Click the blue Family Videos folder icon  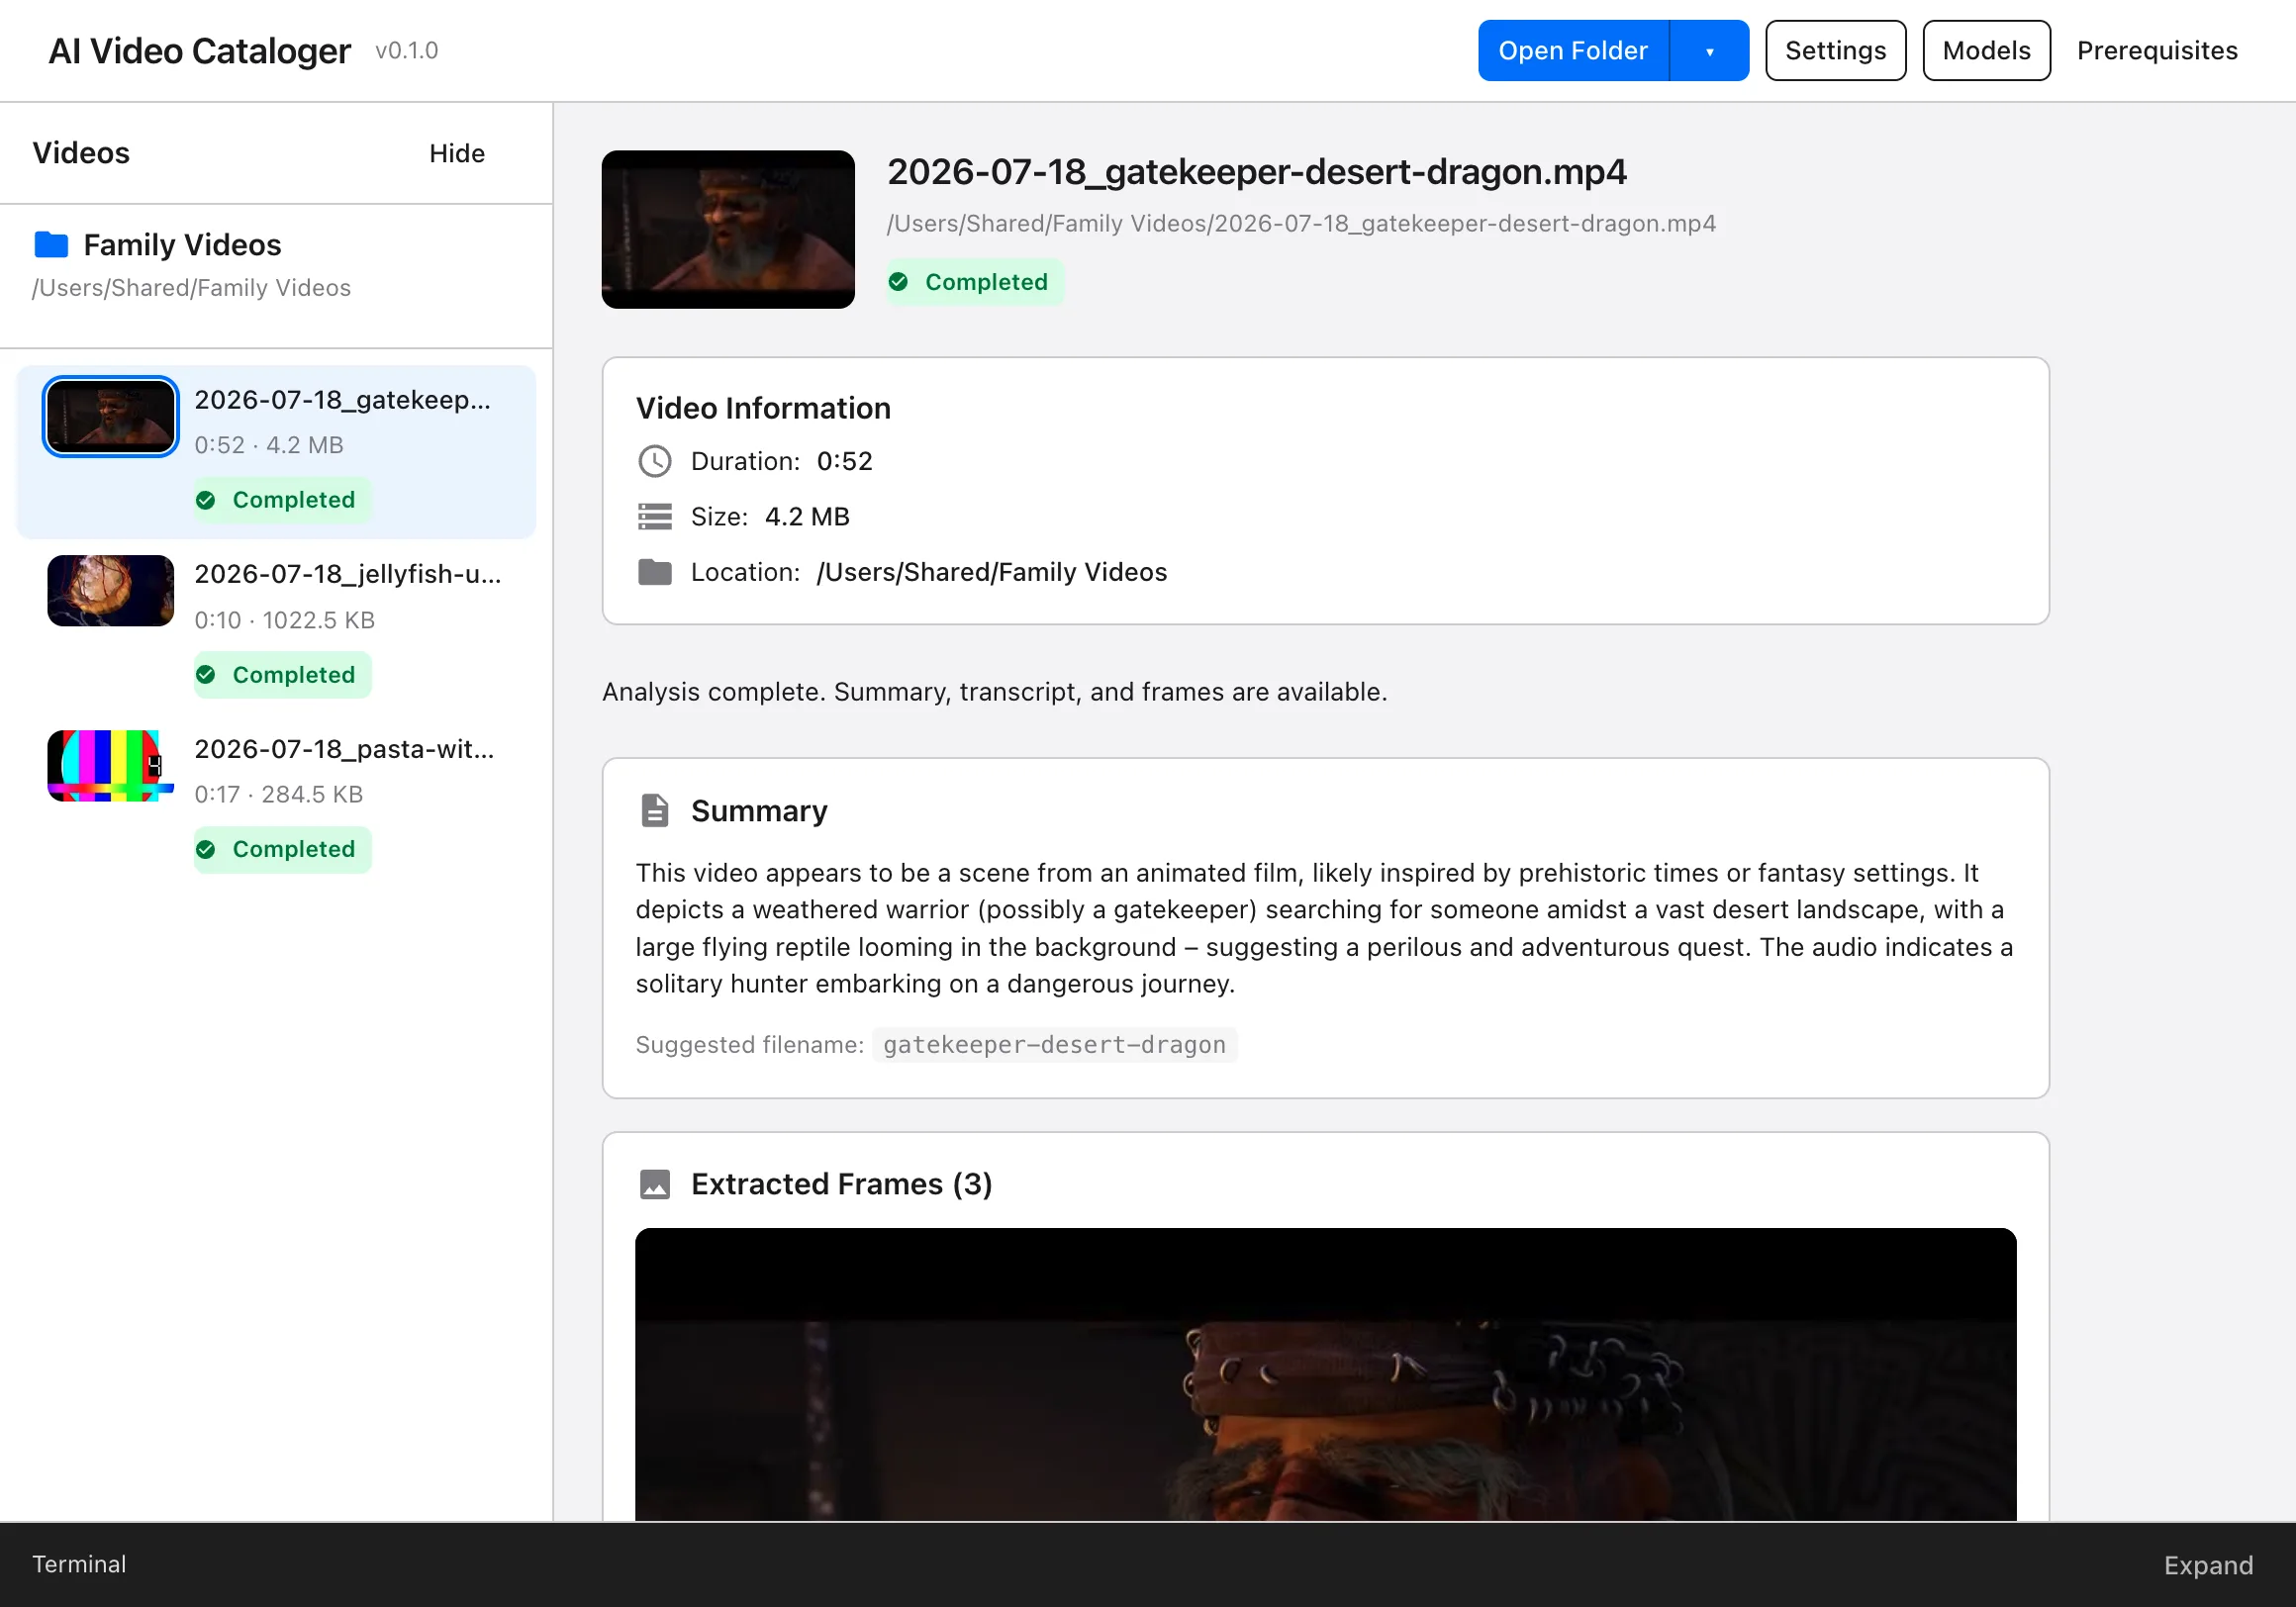point(51,244)
